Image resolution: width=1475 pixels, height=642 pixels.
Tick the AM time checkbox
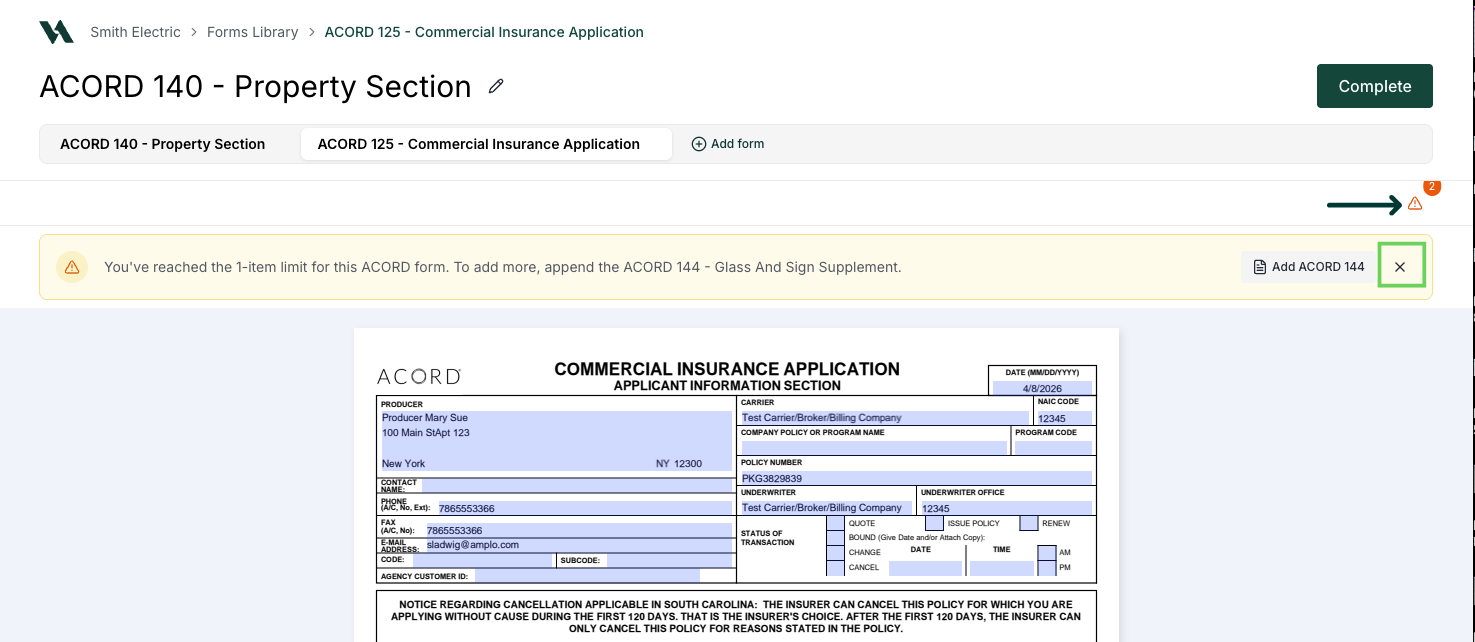point(1047,553)
